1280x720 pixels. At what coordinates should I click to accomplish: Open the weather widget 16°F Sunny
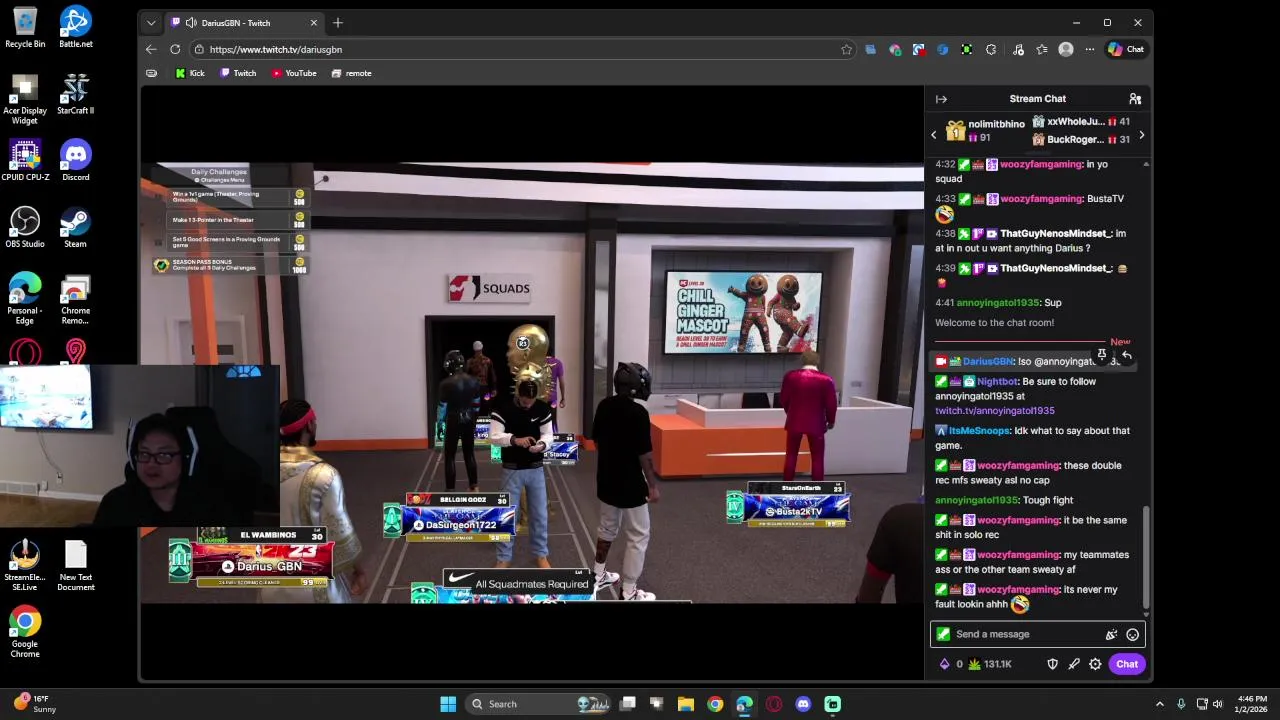(34, 704)
